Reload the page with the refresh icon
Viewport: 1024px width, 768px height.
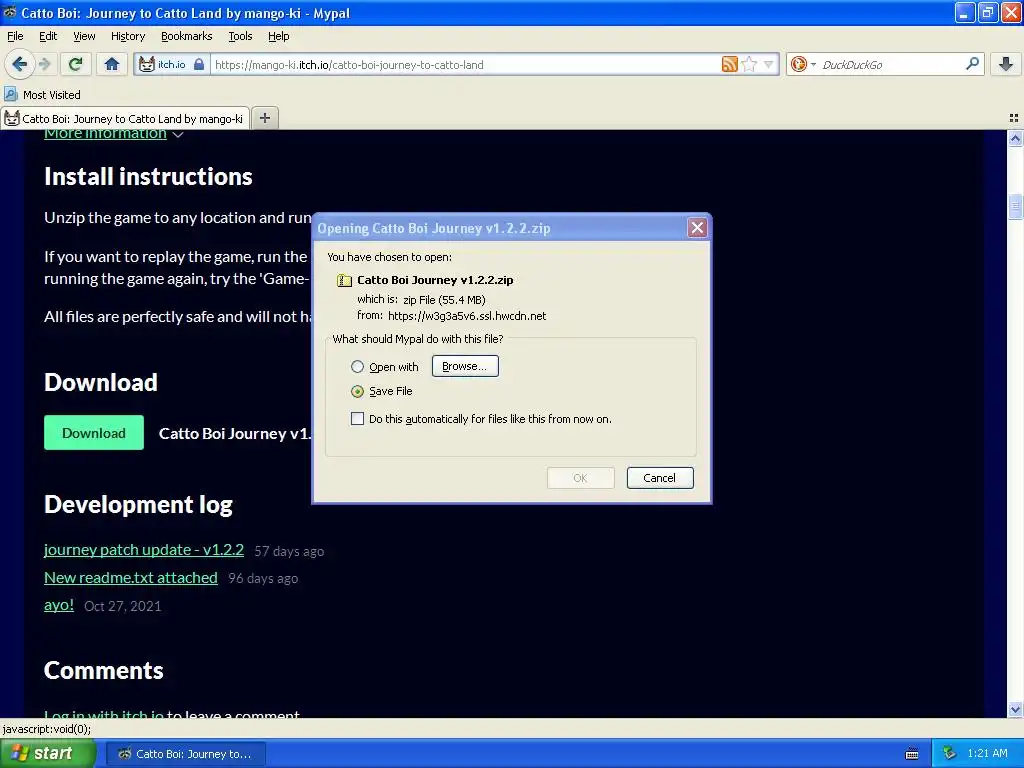(x=76, y=64)
